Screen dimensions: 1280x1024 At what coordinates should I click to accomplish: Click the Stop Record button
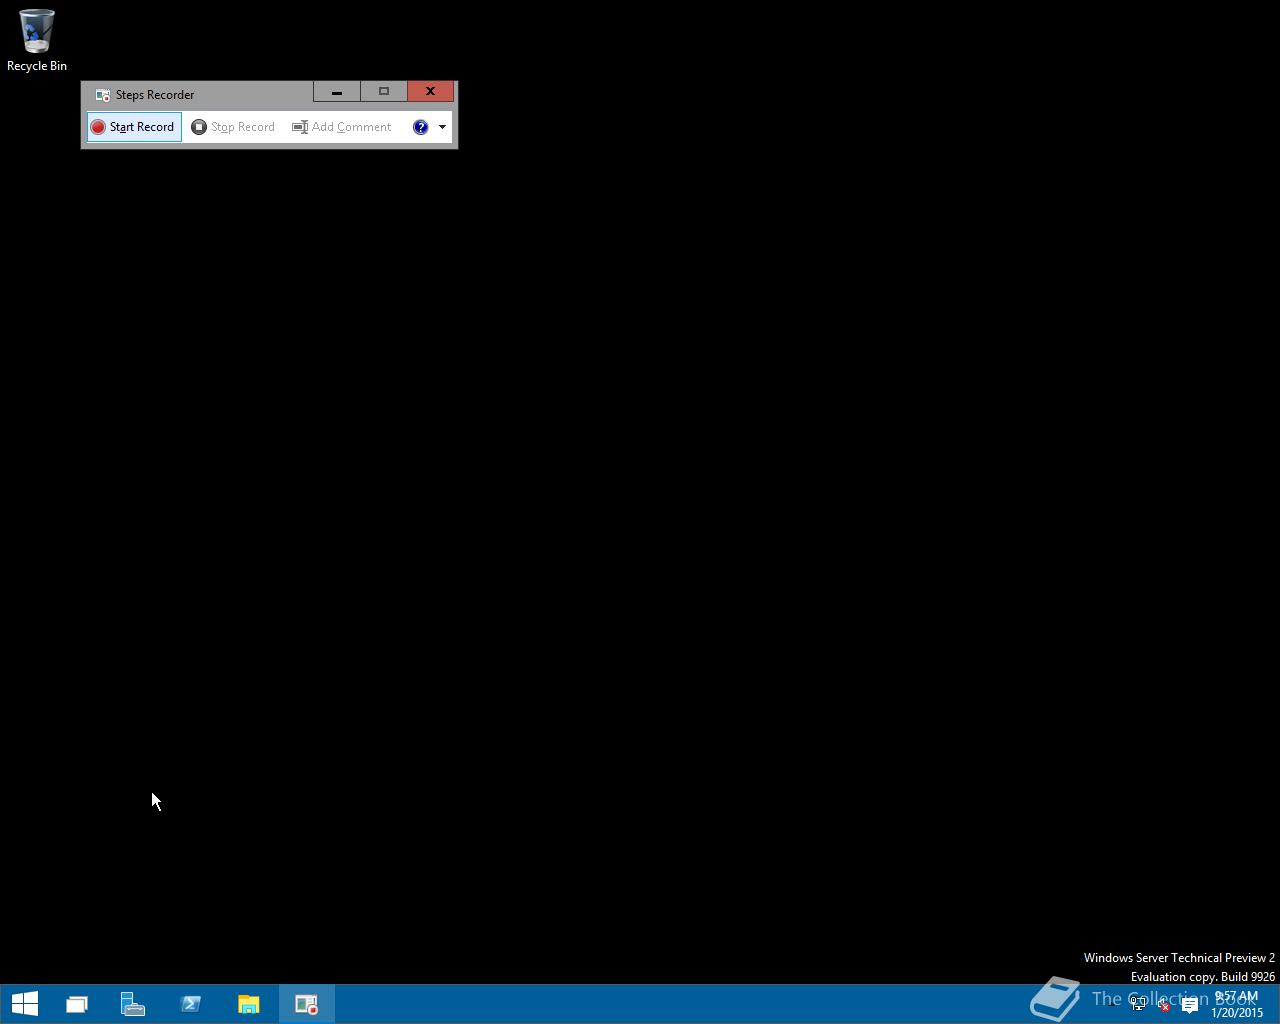233,127
